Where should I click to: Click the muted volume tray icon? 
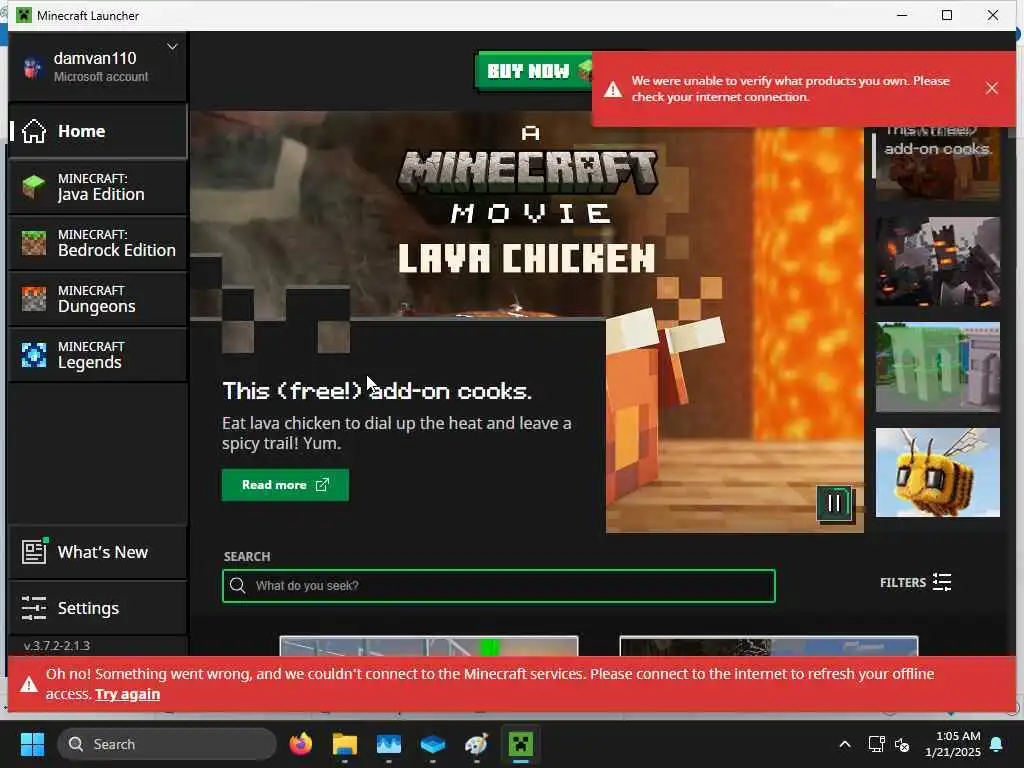click(x=902, y=744)
